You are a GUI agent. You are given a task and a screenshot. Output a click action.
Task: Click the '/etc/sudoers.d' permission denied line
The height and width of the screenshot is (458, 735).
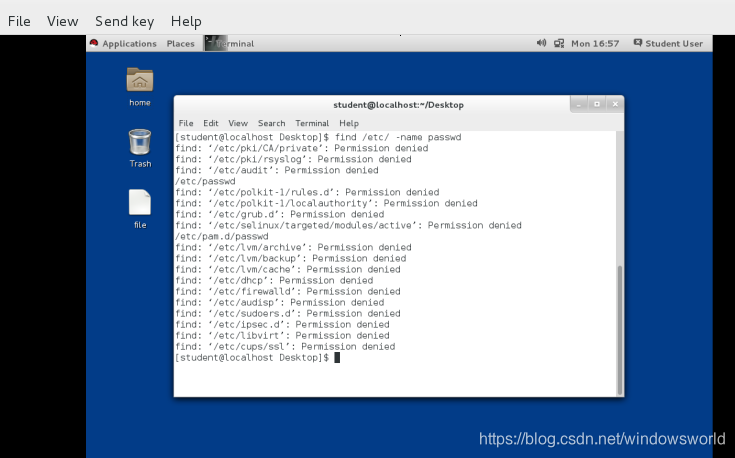288,314
